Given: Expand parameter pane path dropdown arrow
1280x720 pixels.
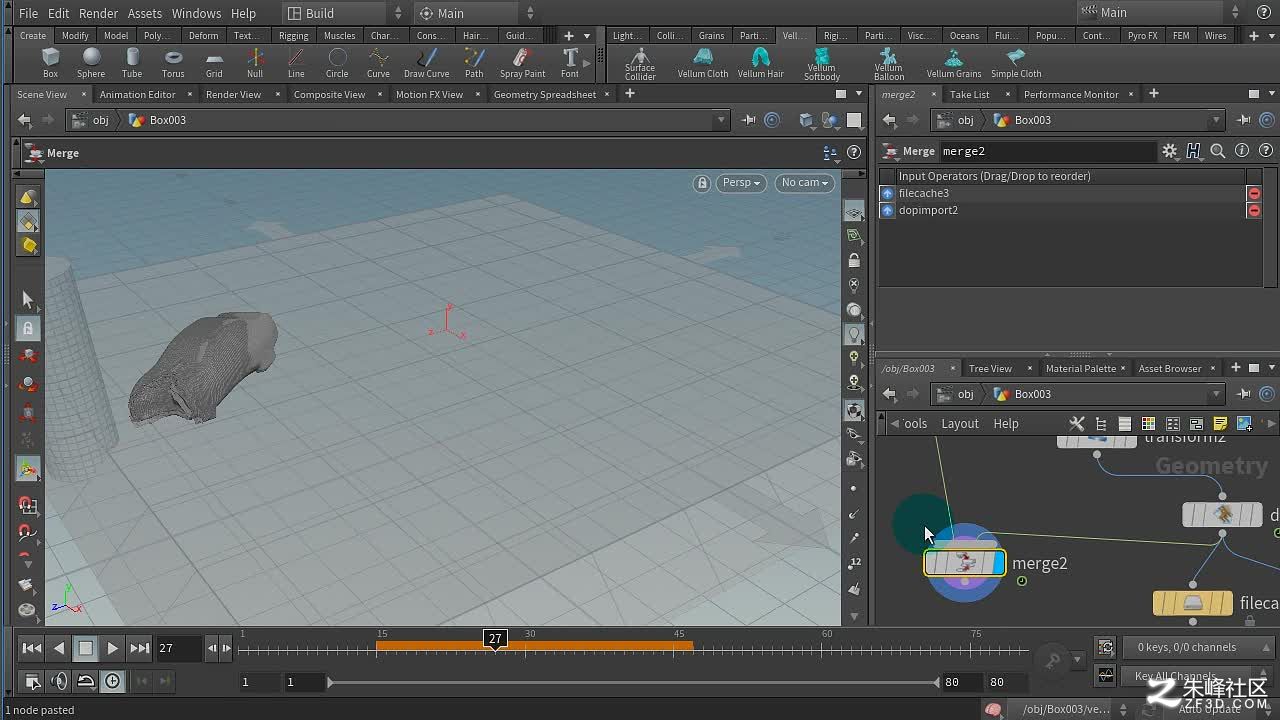Looking at the screenshot, I should (1216, 120).
